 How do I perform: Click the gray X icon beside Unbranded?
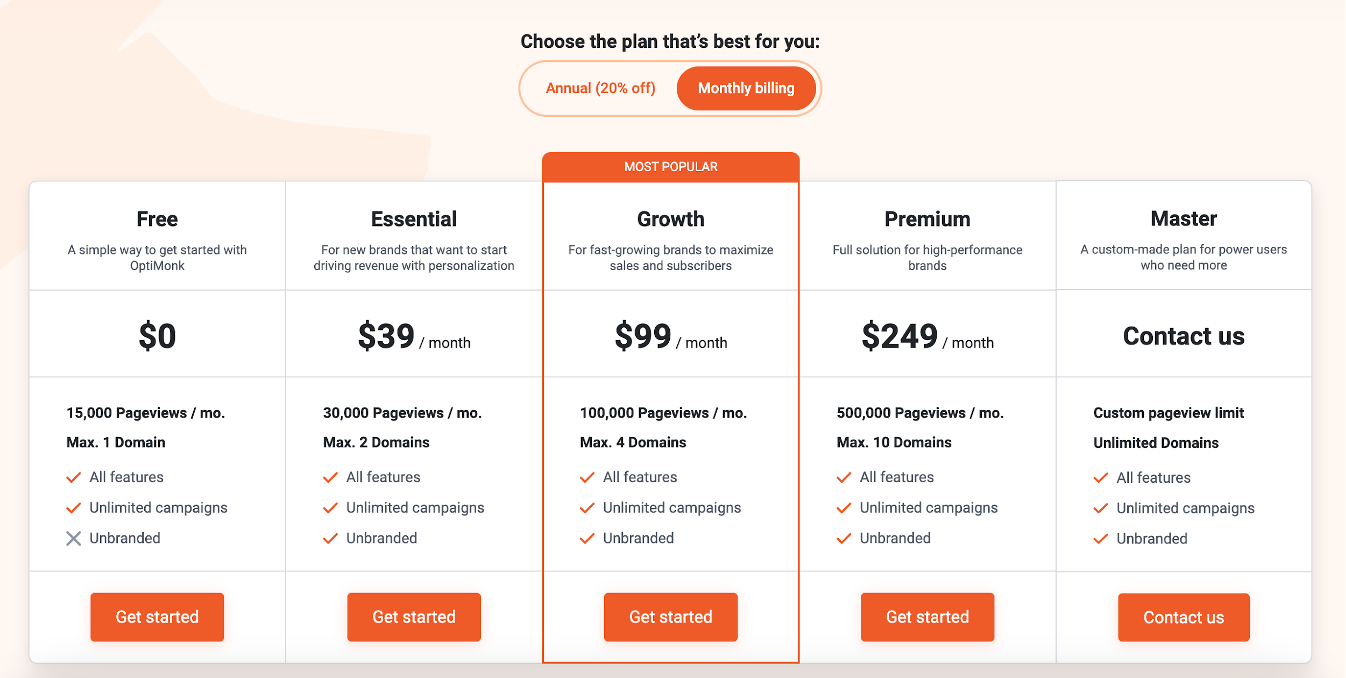[x=73, y=538]
